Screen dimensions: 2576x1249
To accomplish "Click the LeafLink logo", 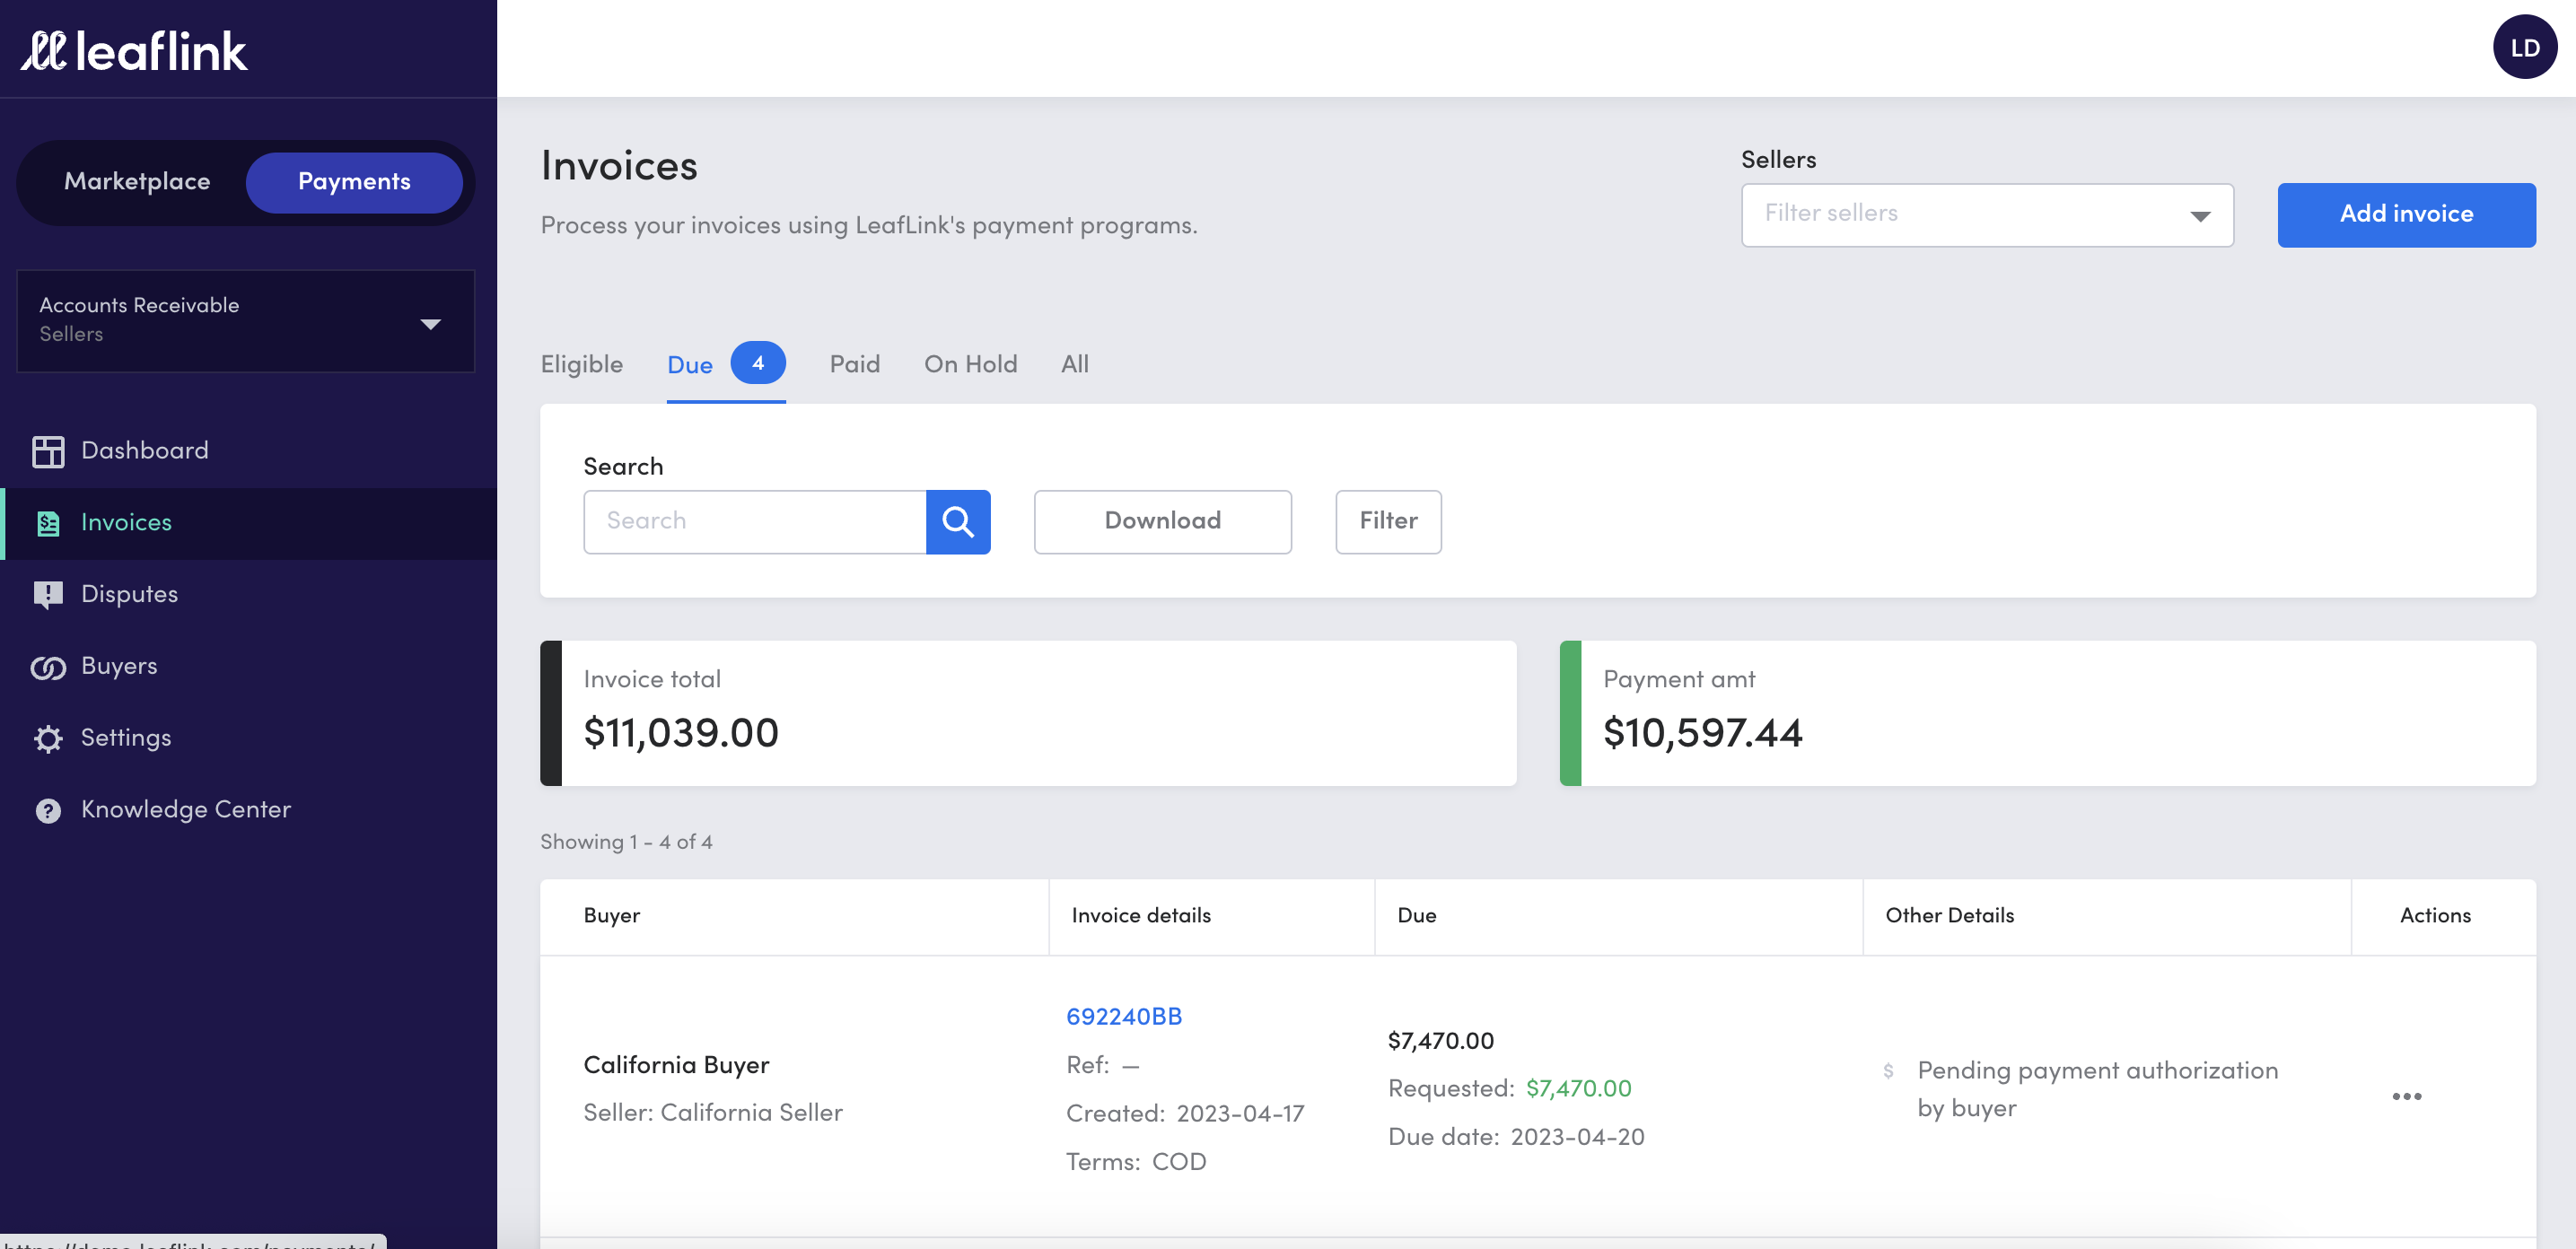I will (x=134, y=50).
